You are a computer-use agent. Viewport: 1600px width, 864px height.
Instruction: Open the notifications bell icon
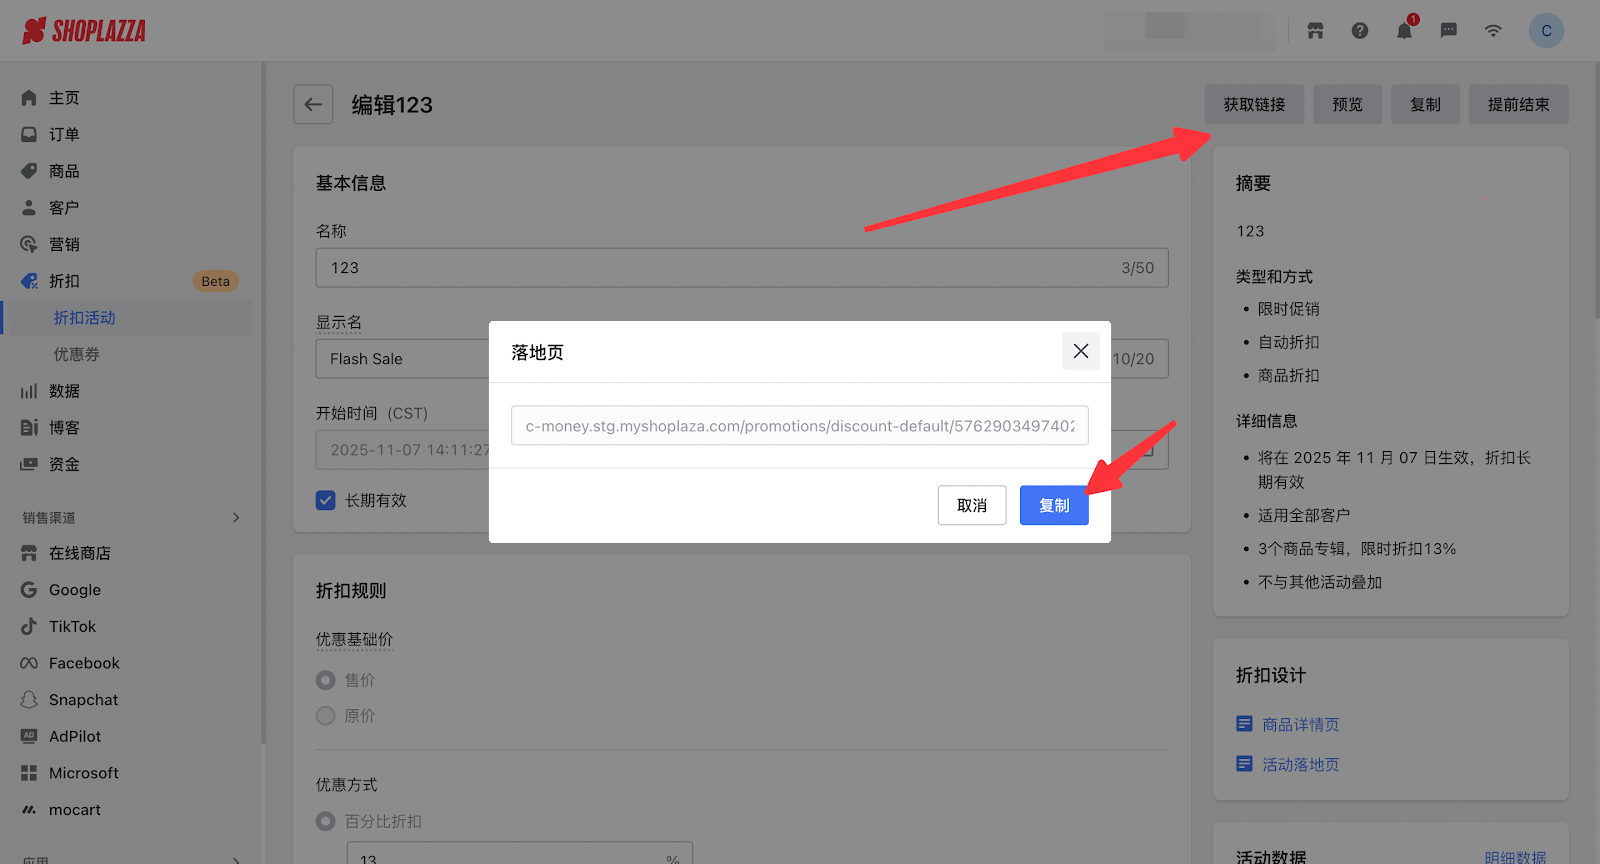(1404, 31)
